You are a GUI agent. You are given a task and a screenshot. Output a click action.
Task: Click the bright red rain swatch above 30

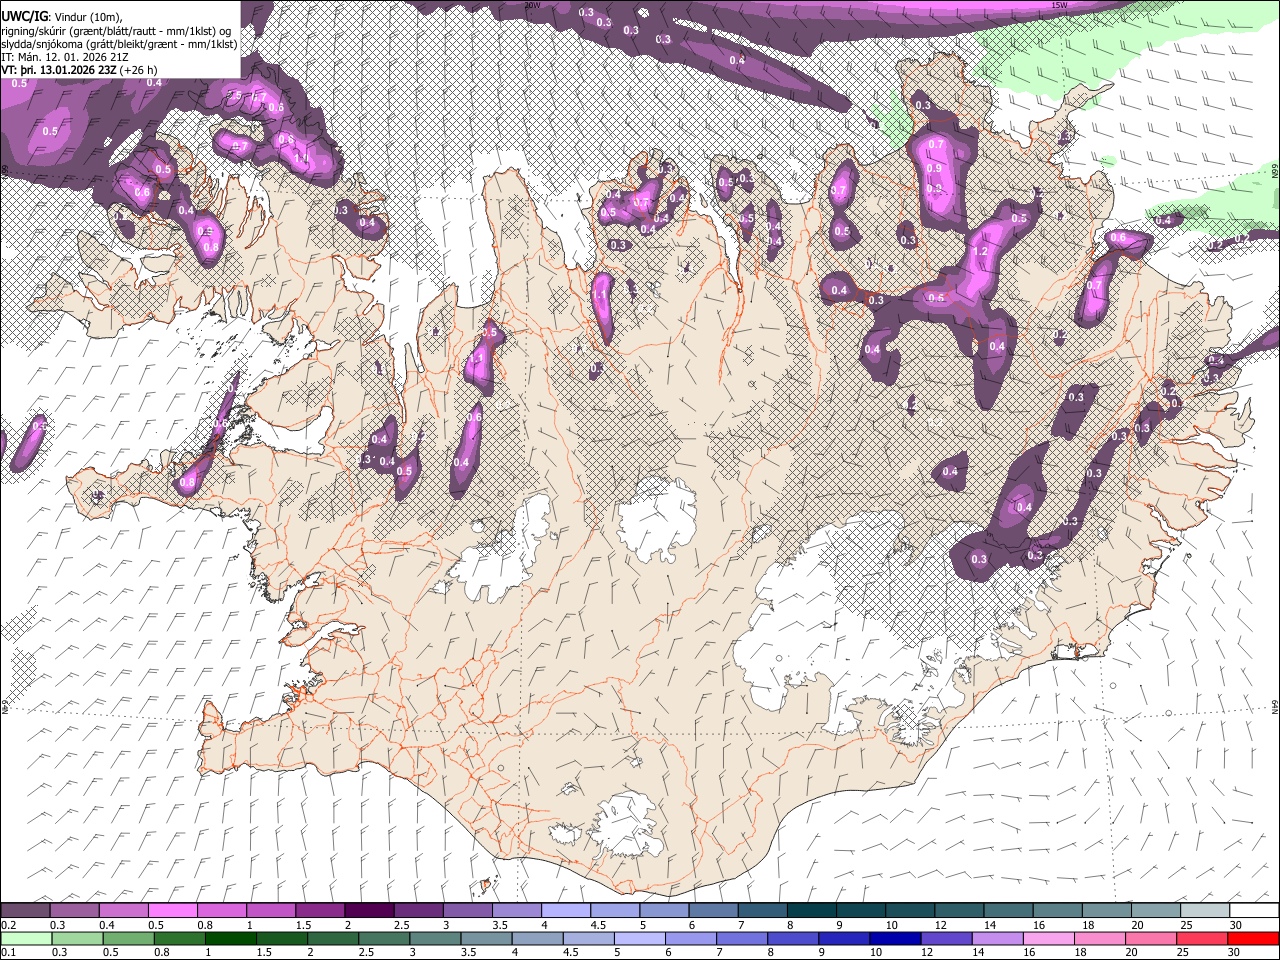pos(1252,938)
